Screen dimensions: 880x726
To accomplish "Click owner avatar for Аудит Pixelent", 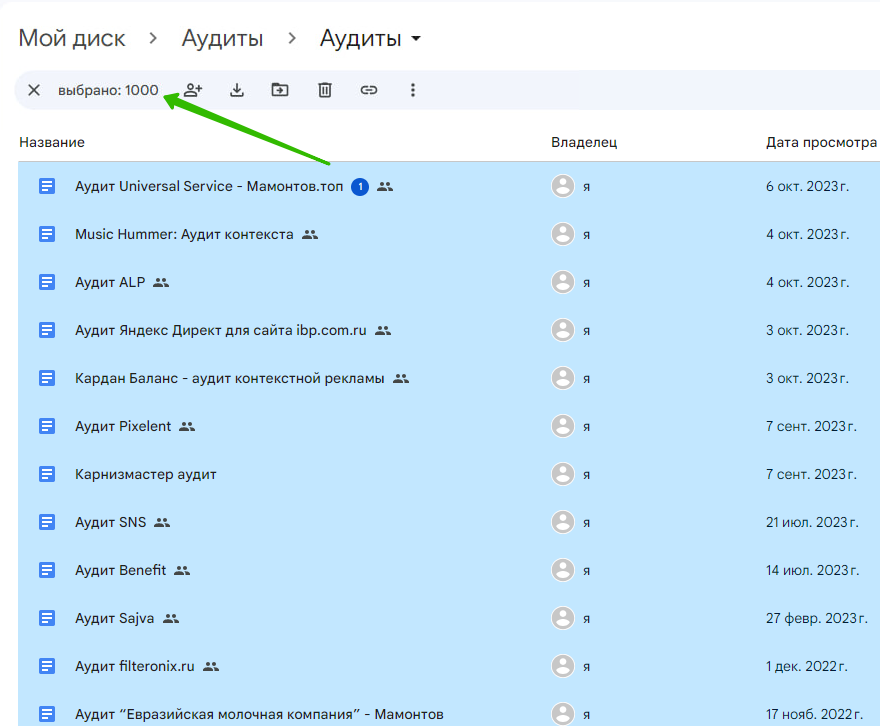I will (563, 426).
